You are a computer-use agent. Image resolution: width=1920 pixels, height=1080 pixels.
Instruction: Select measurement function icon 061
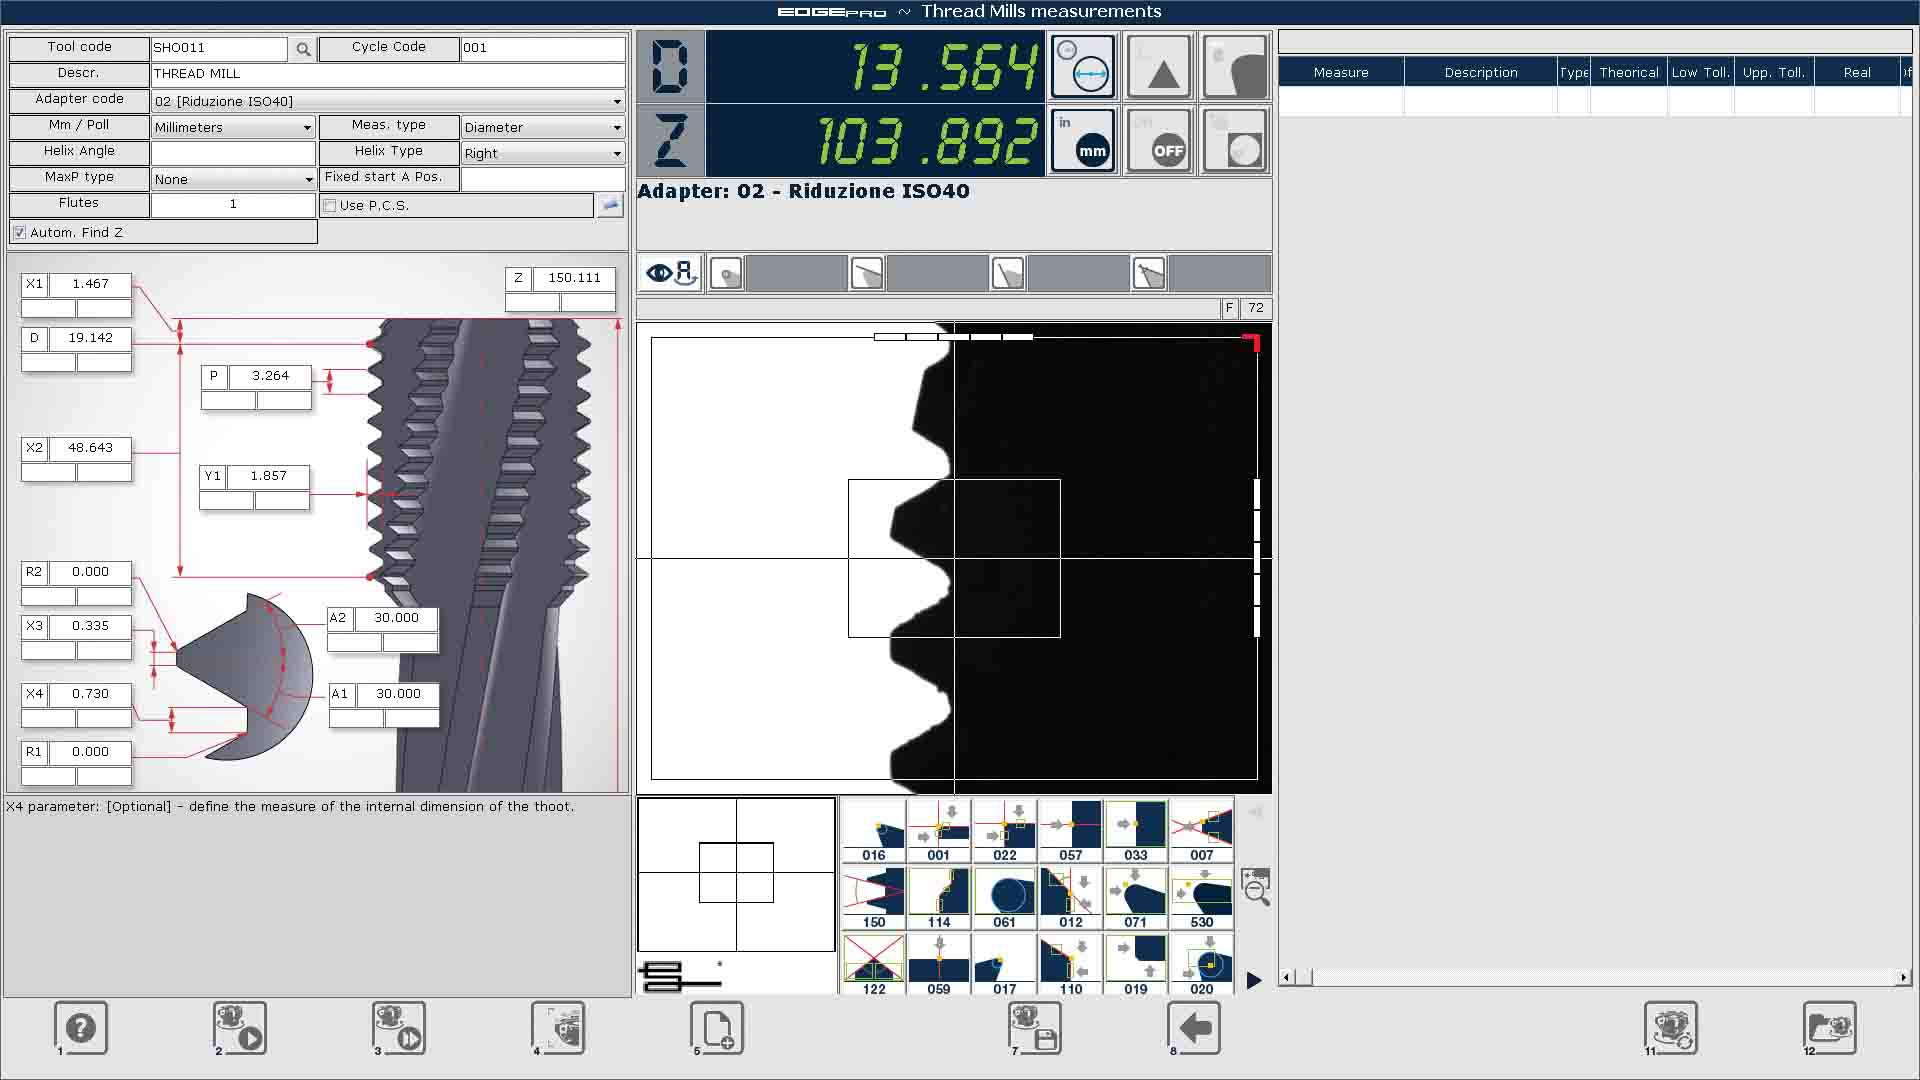point(1004,897)
